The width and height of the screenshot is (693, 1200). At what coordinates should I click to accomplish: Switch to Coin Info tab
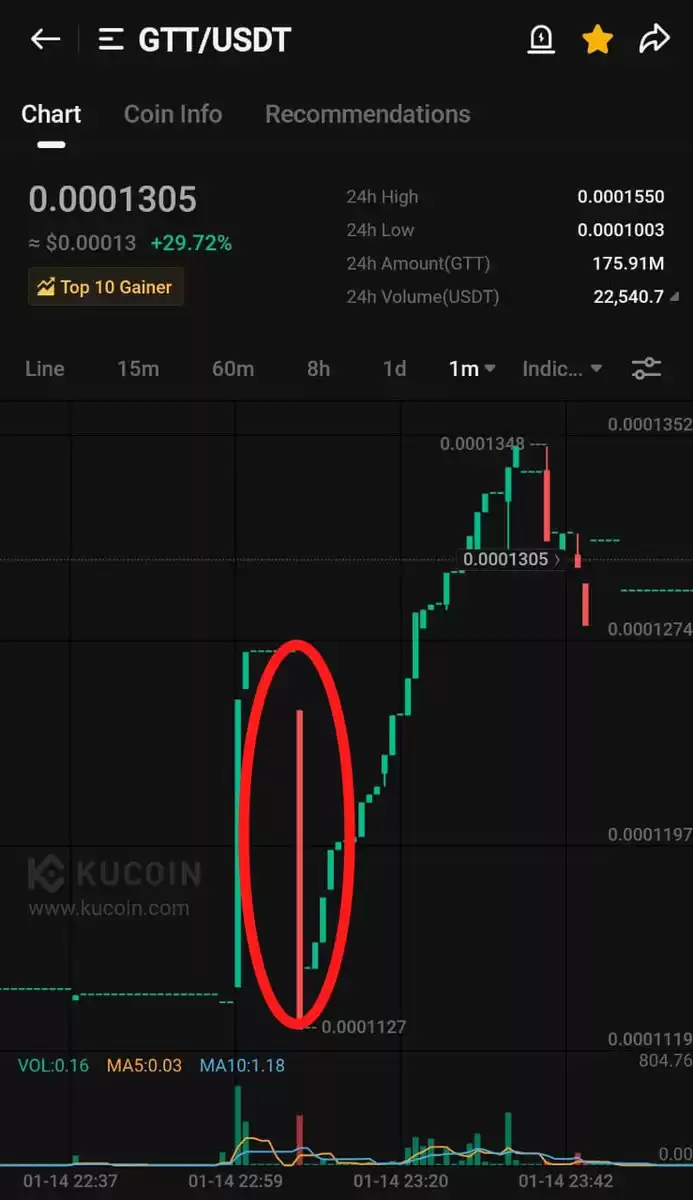click(x=173, y=114)
